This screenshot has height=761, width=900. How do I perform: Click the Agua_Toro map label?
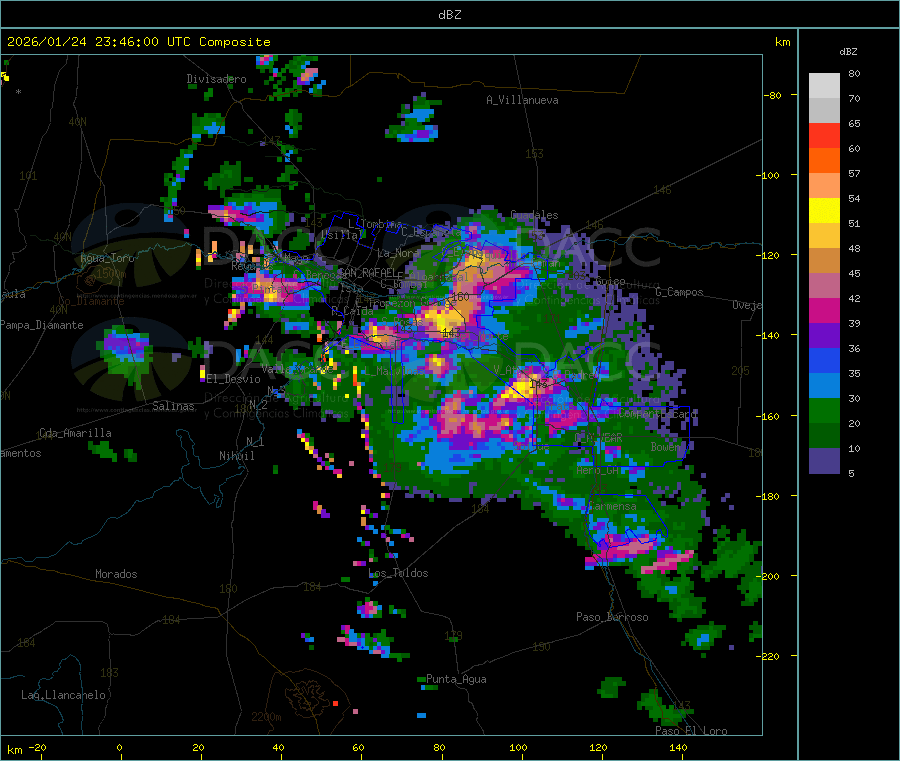tap(107, 258)
